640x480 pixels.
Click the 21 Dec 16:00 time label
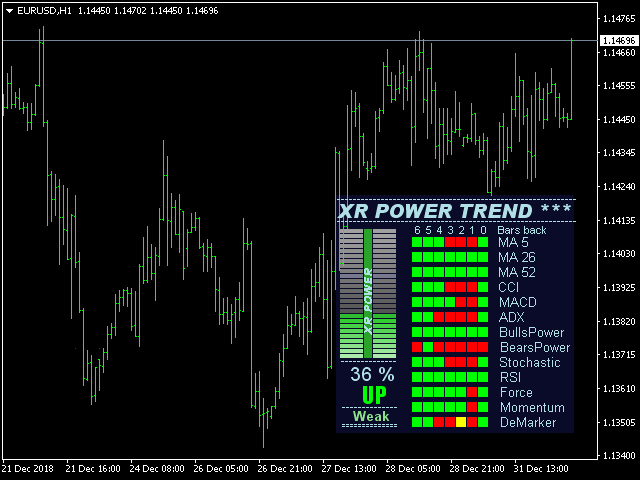click(x=93, y=469)
